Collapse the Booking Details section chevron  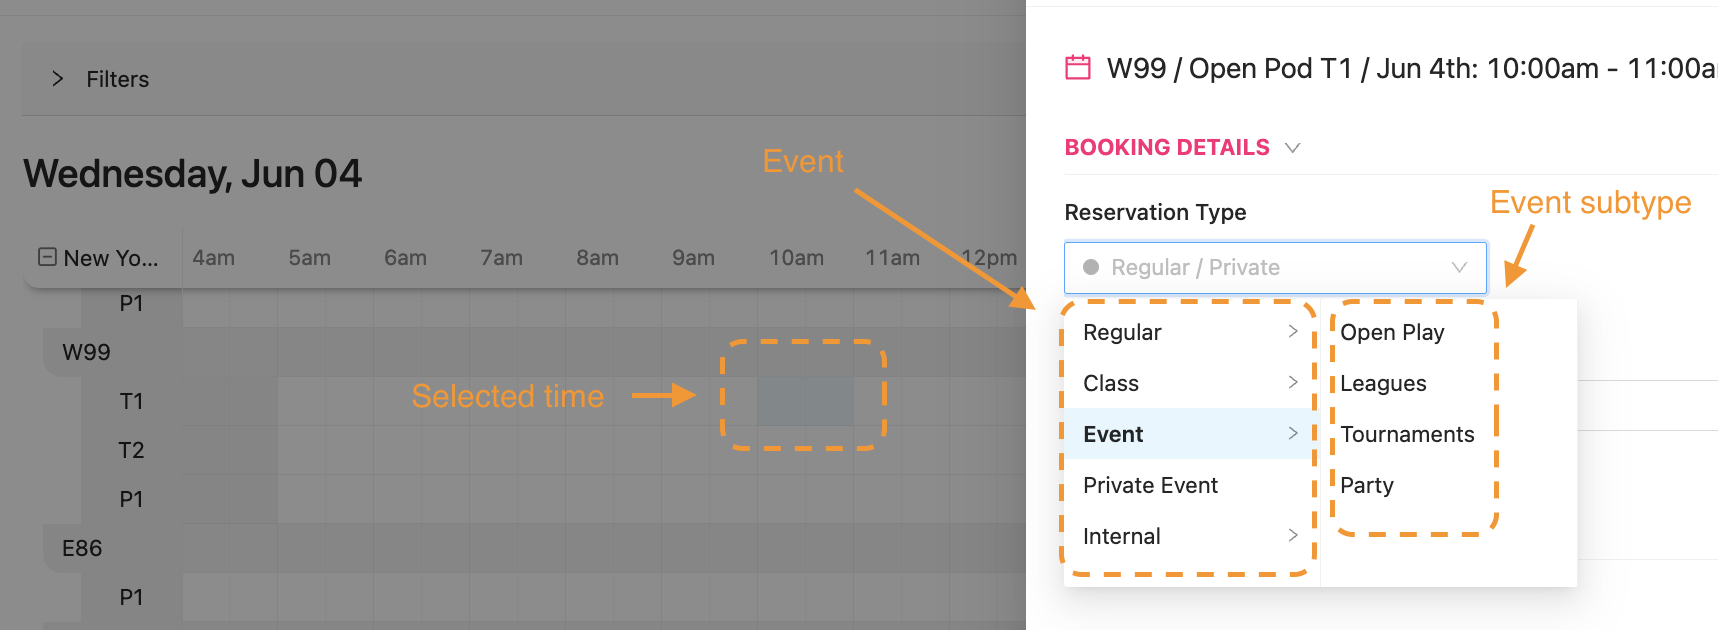1292,148
